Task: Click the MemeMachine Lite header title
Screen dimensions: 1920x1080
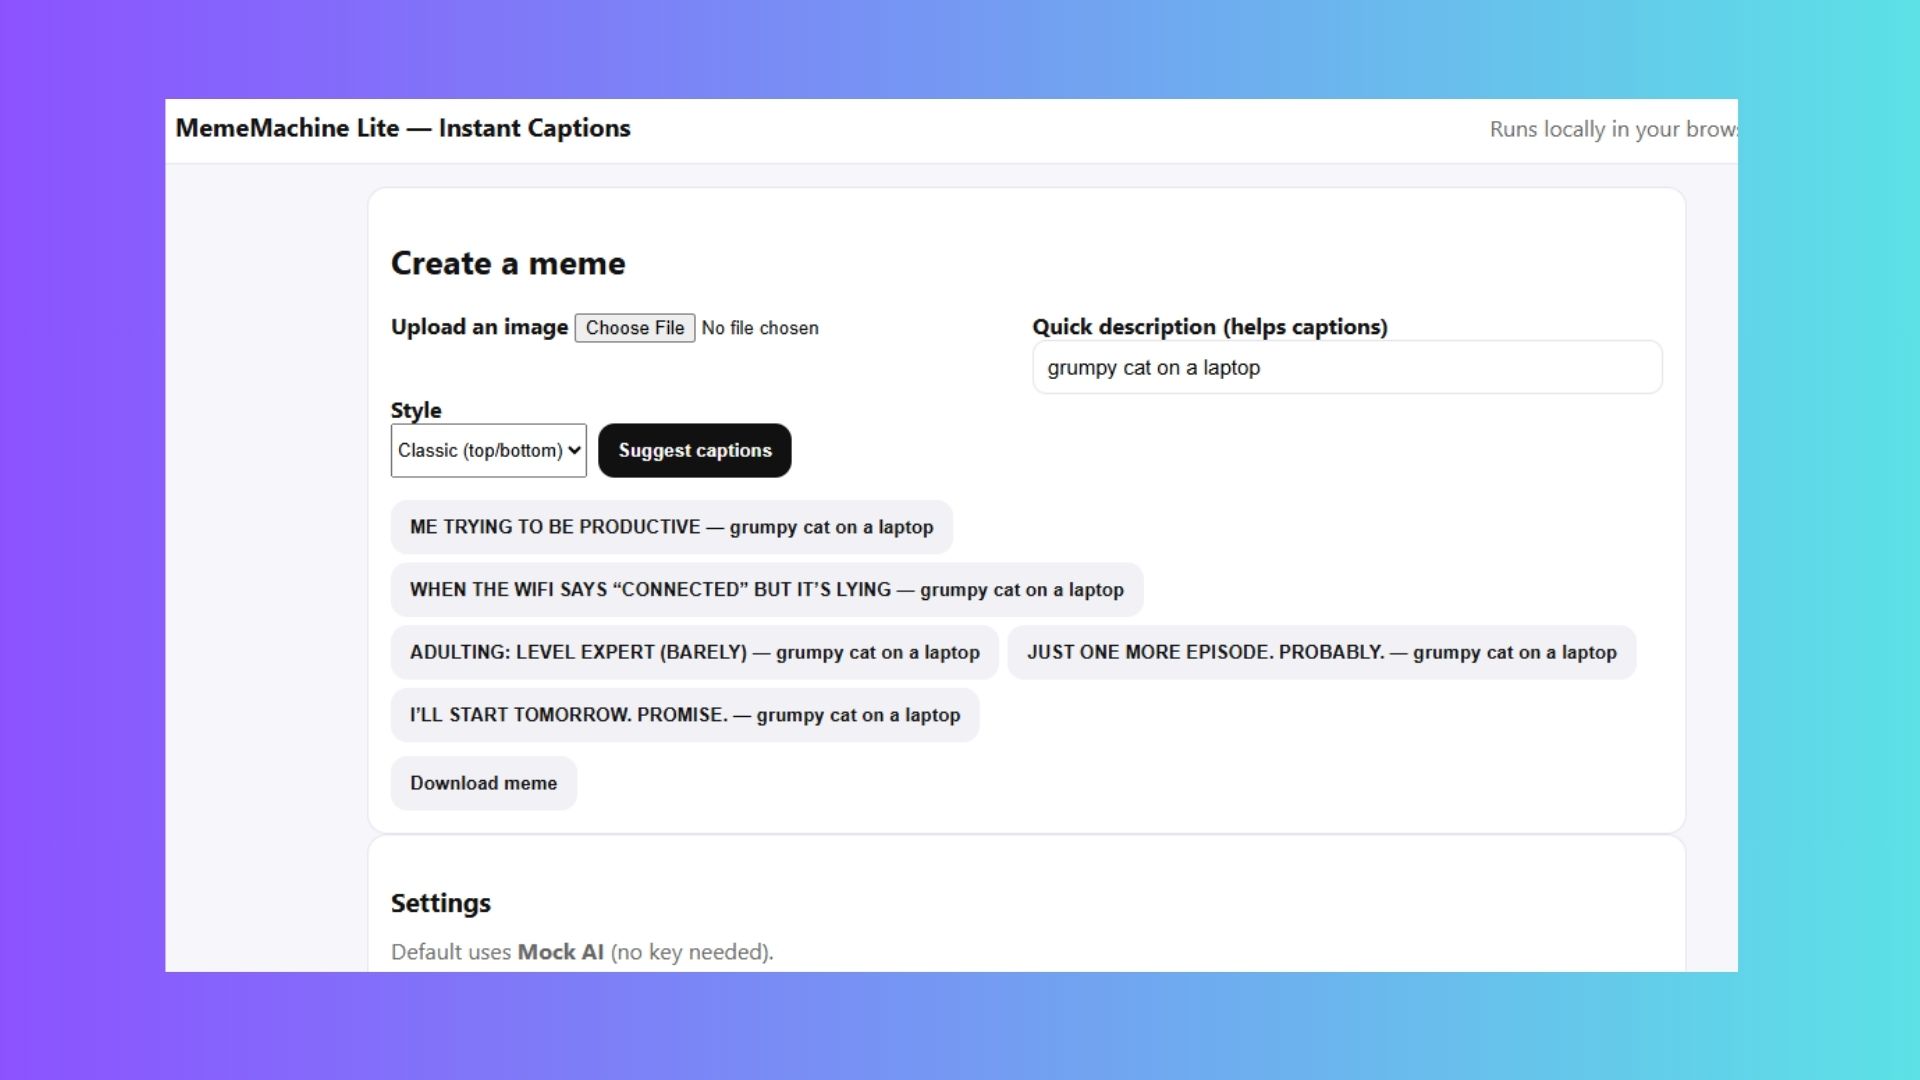Action: pyautogui.click(x=402, y=128)
